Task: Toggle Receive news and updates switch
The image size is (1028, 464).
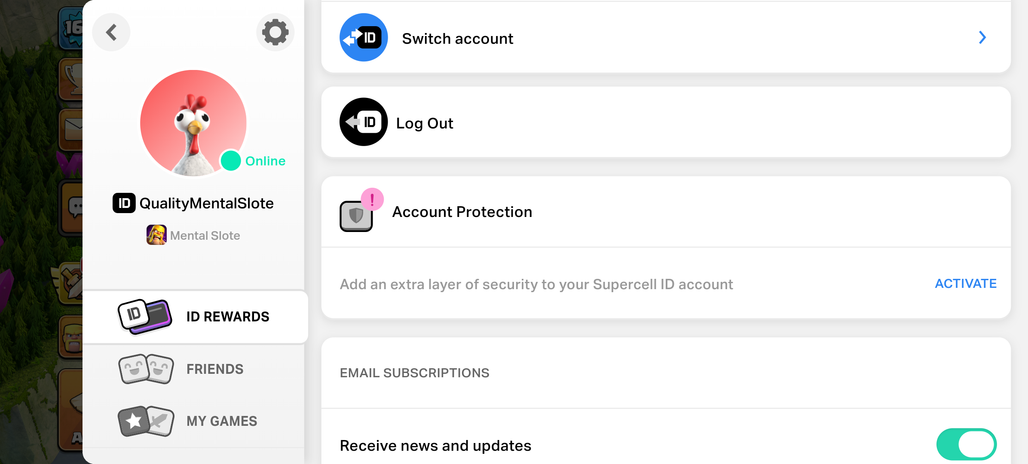Action: [966, 445]
